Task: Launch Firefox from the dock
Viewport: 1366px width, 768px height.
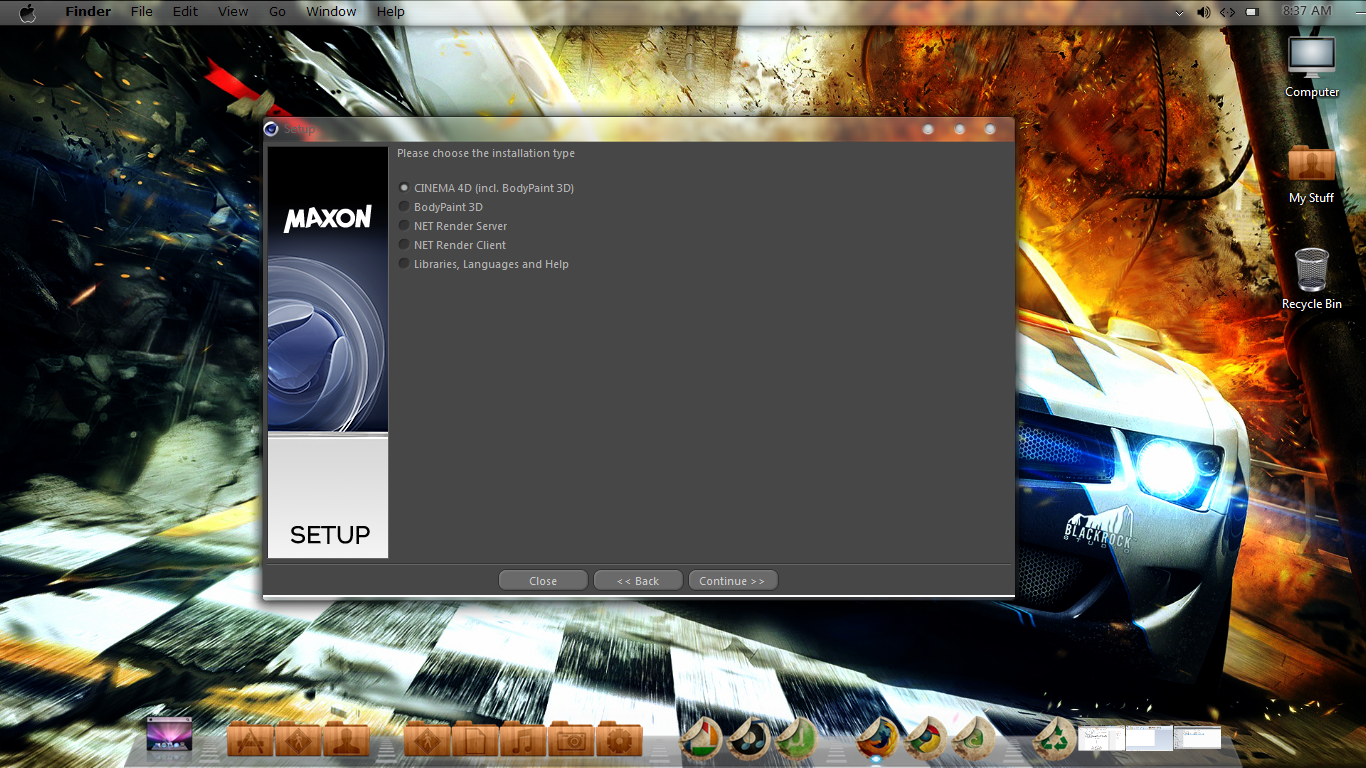Action: (x=877, y=739)
